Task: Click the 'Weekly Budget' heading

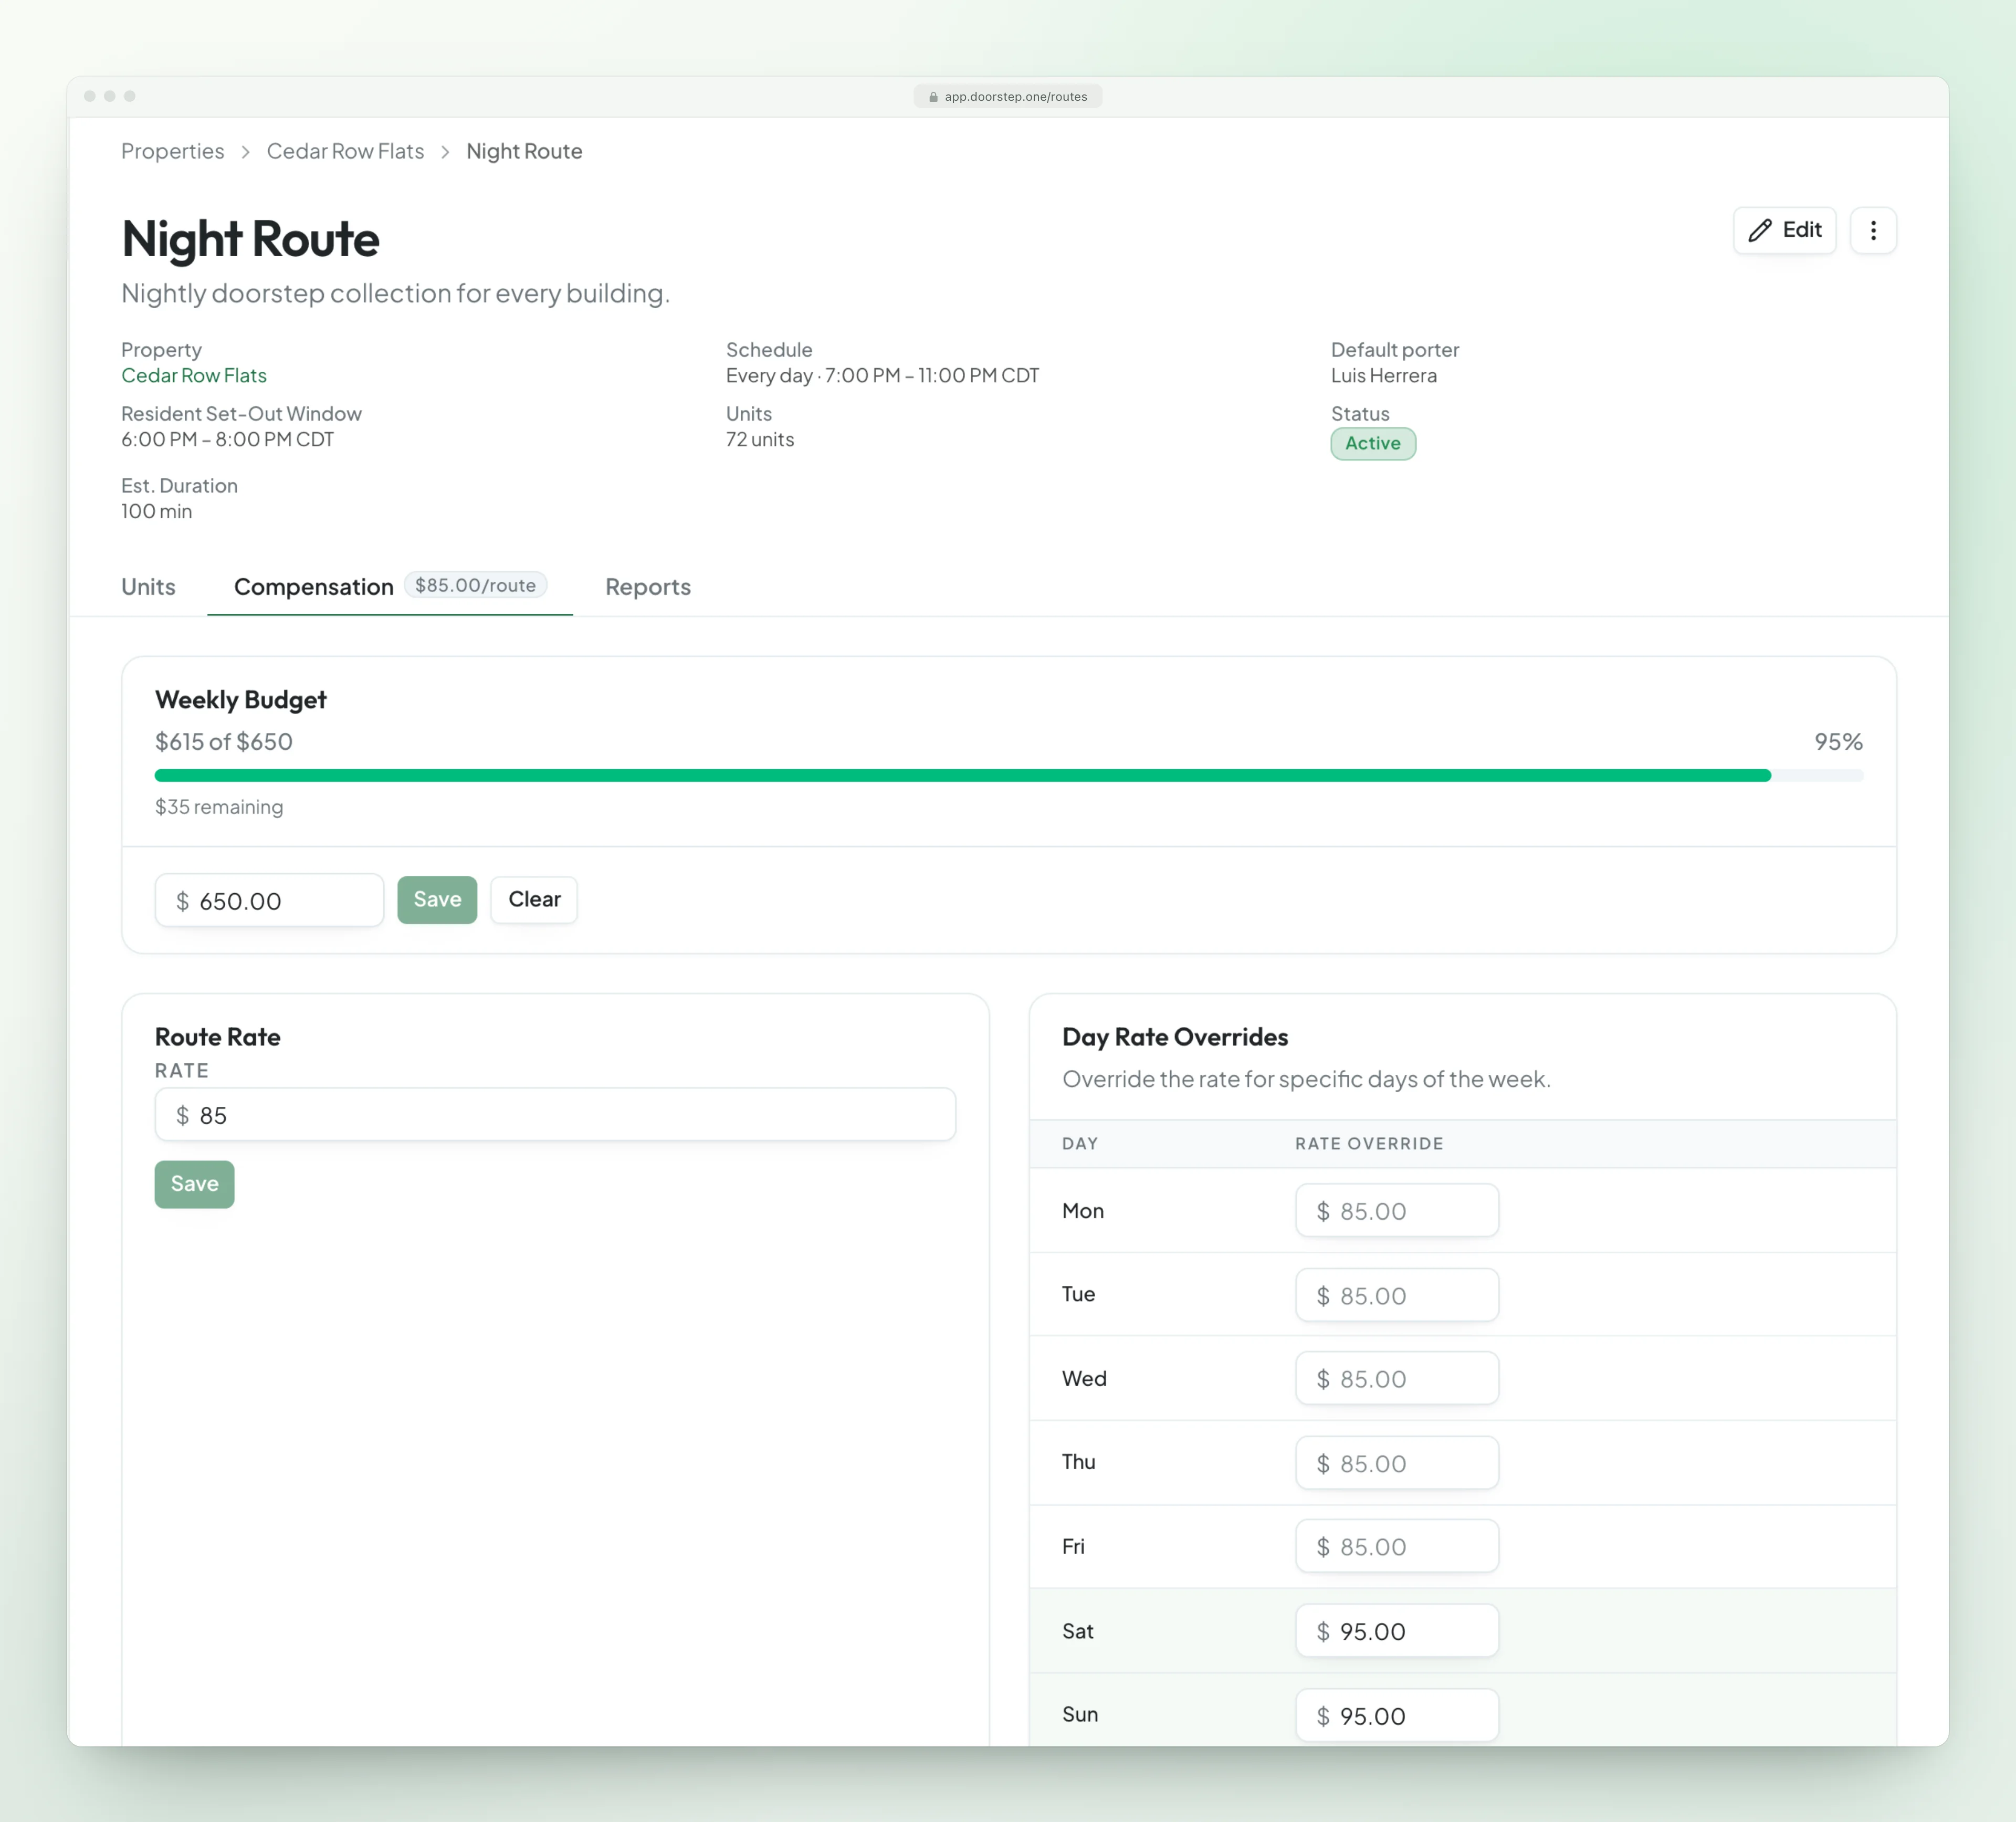Action: [x=241, y=700]
